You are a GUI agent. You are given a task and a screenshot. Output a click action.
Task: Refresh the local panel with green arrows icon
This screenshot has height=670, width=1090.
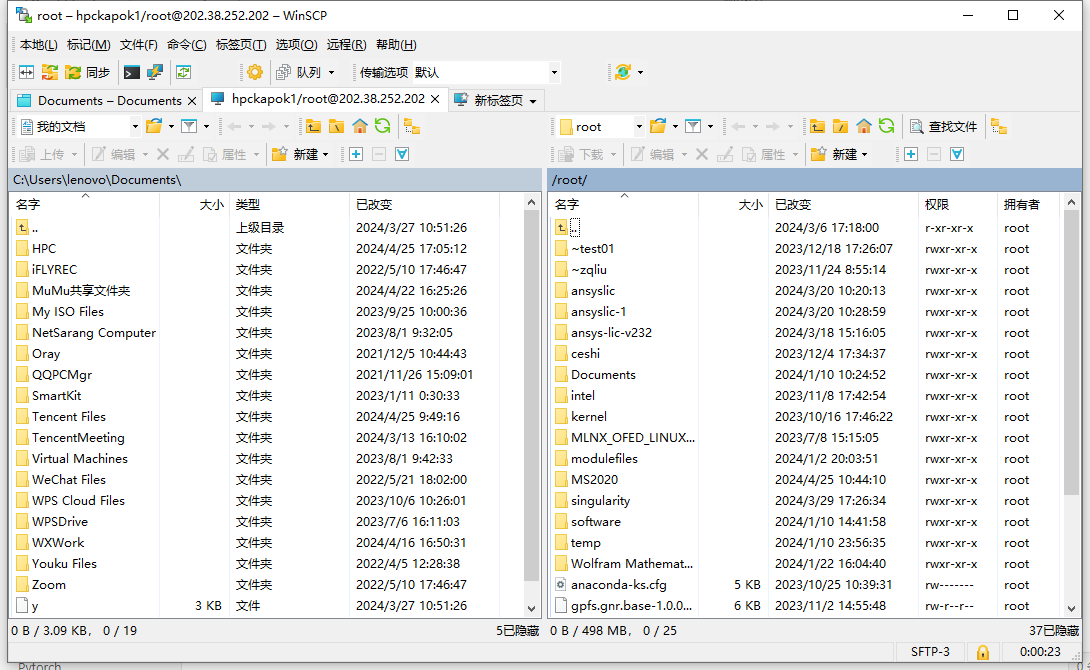(x=382, y=126)
